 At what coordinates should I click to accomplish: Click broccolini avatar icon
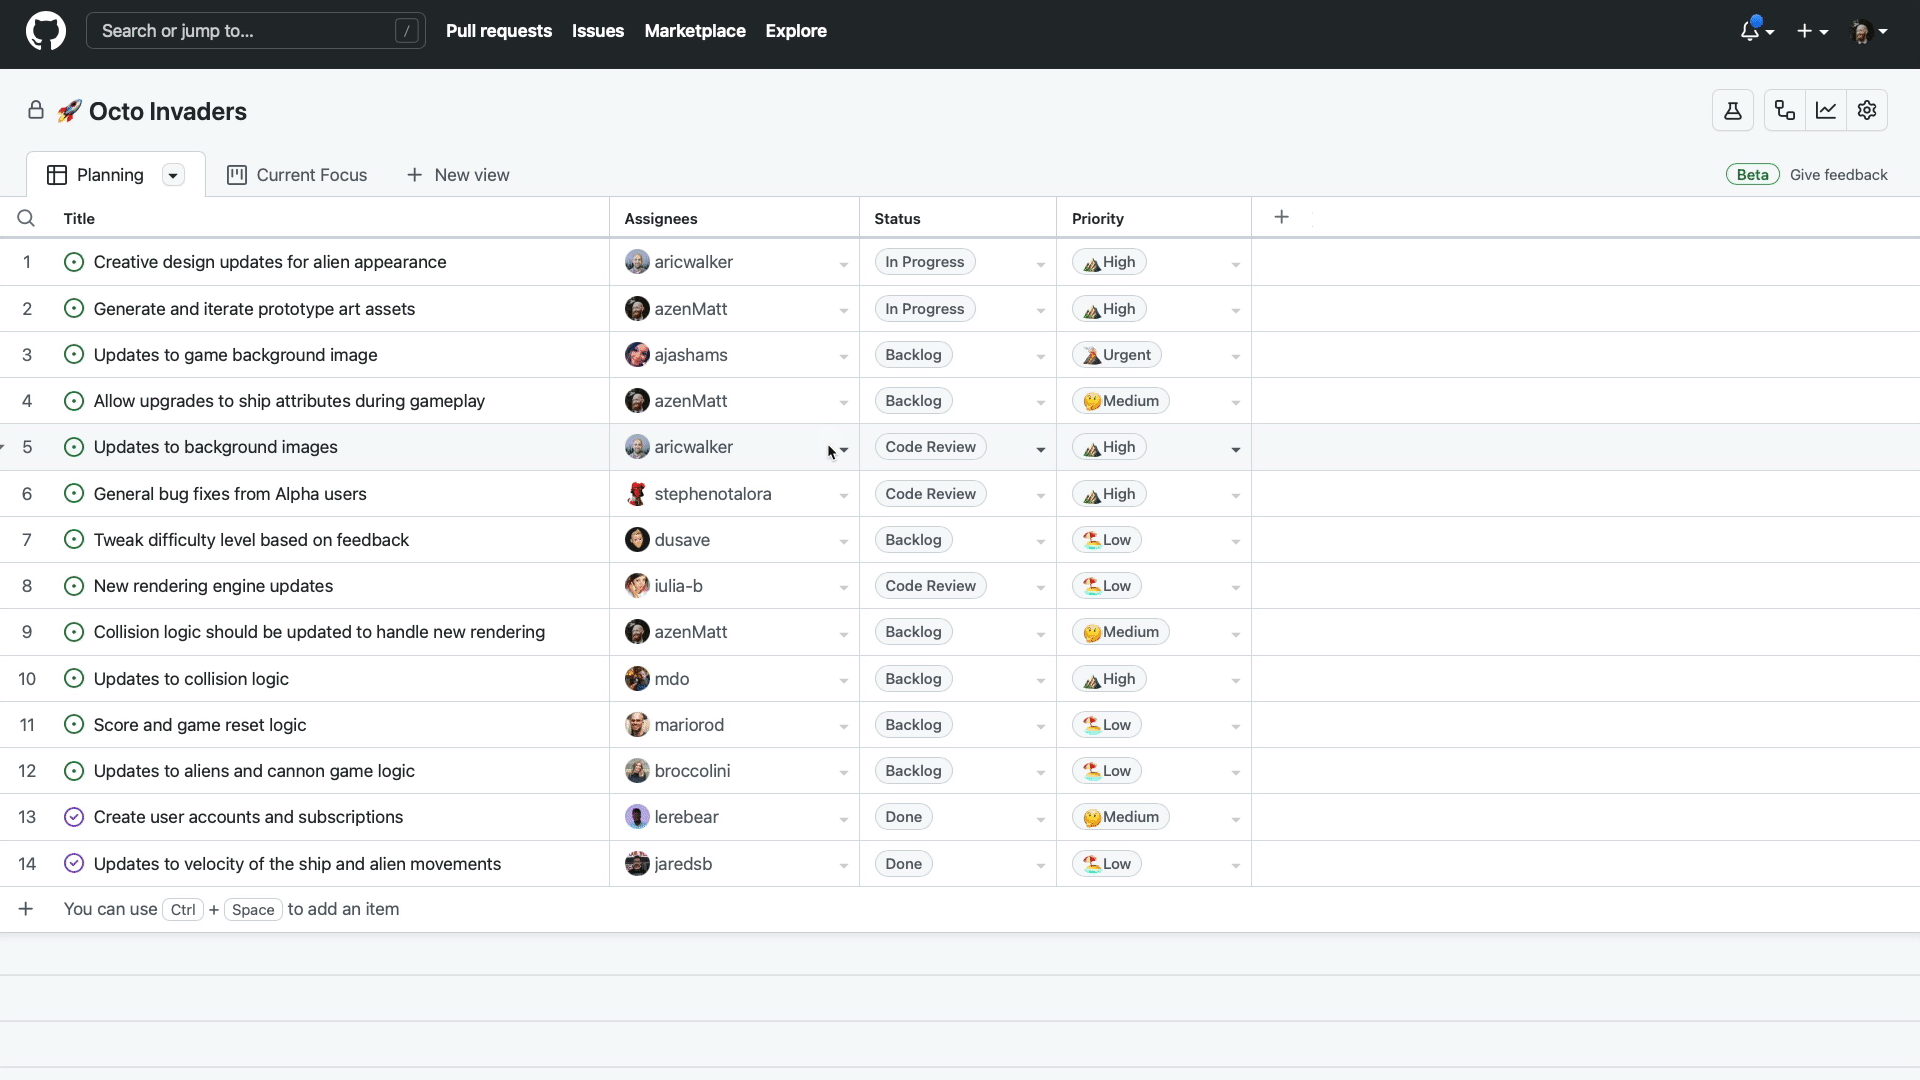point(637,771)
